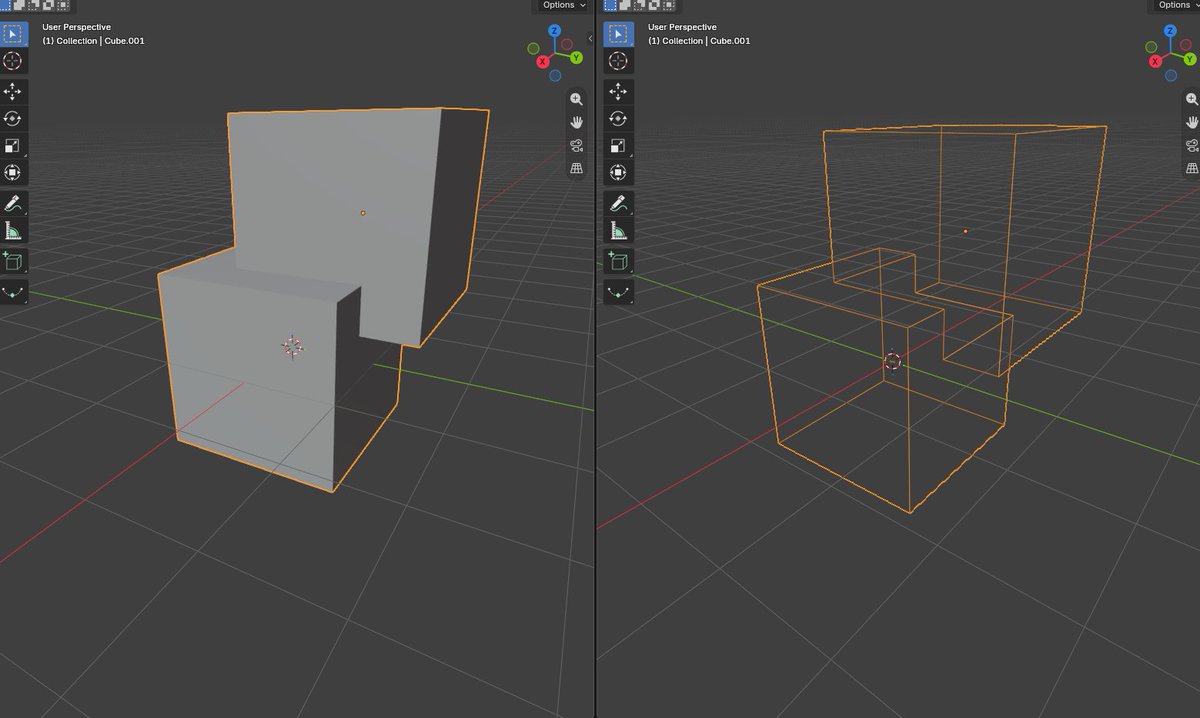The image size is (1200, 718).
Task: Click the orange origin dot in wireframe mesh
Action: point(965,231)
